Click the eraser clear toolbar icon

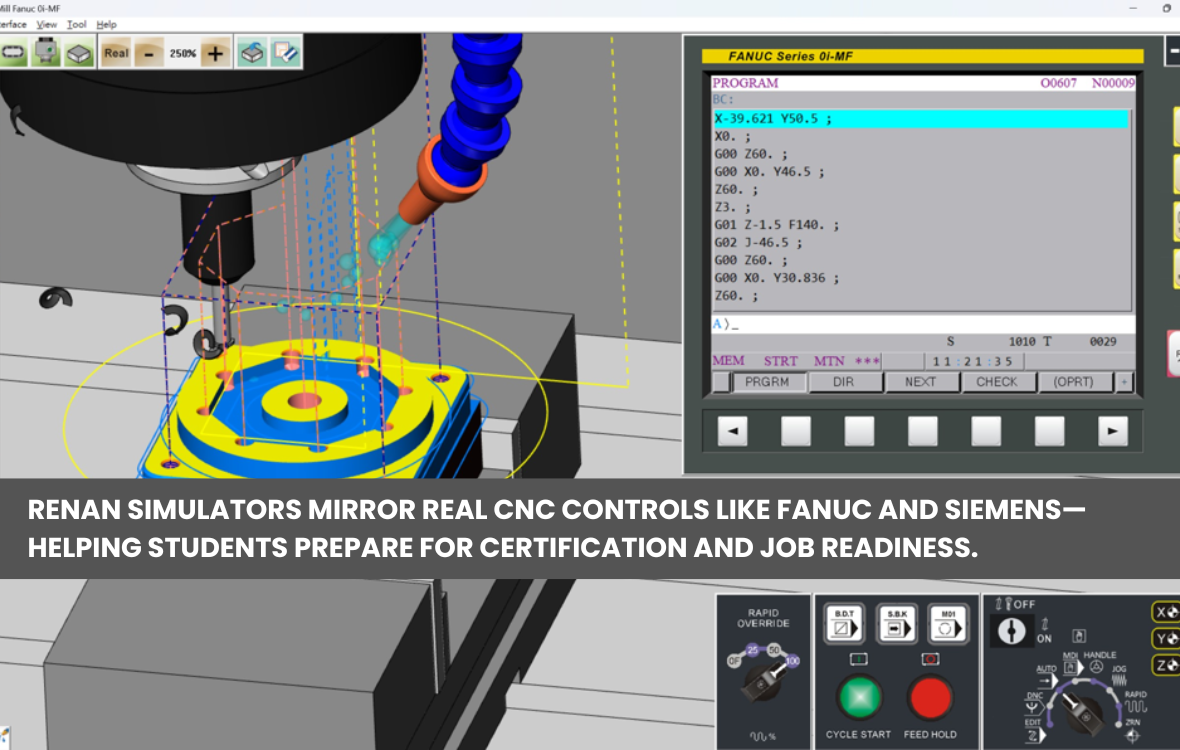[285, 53]
